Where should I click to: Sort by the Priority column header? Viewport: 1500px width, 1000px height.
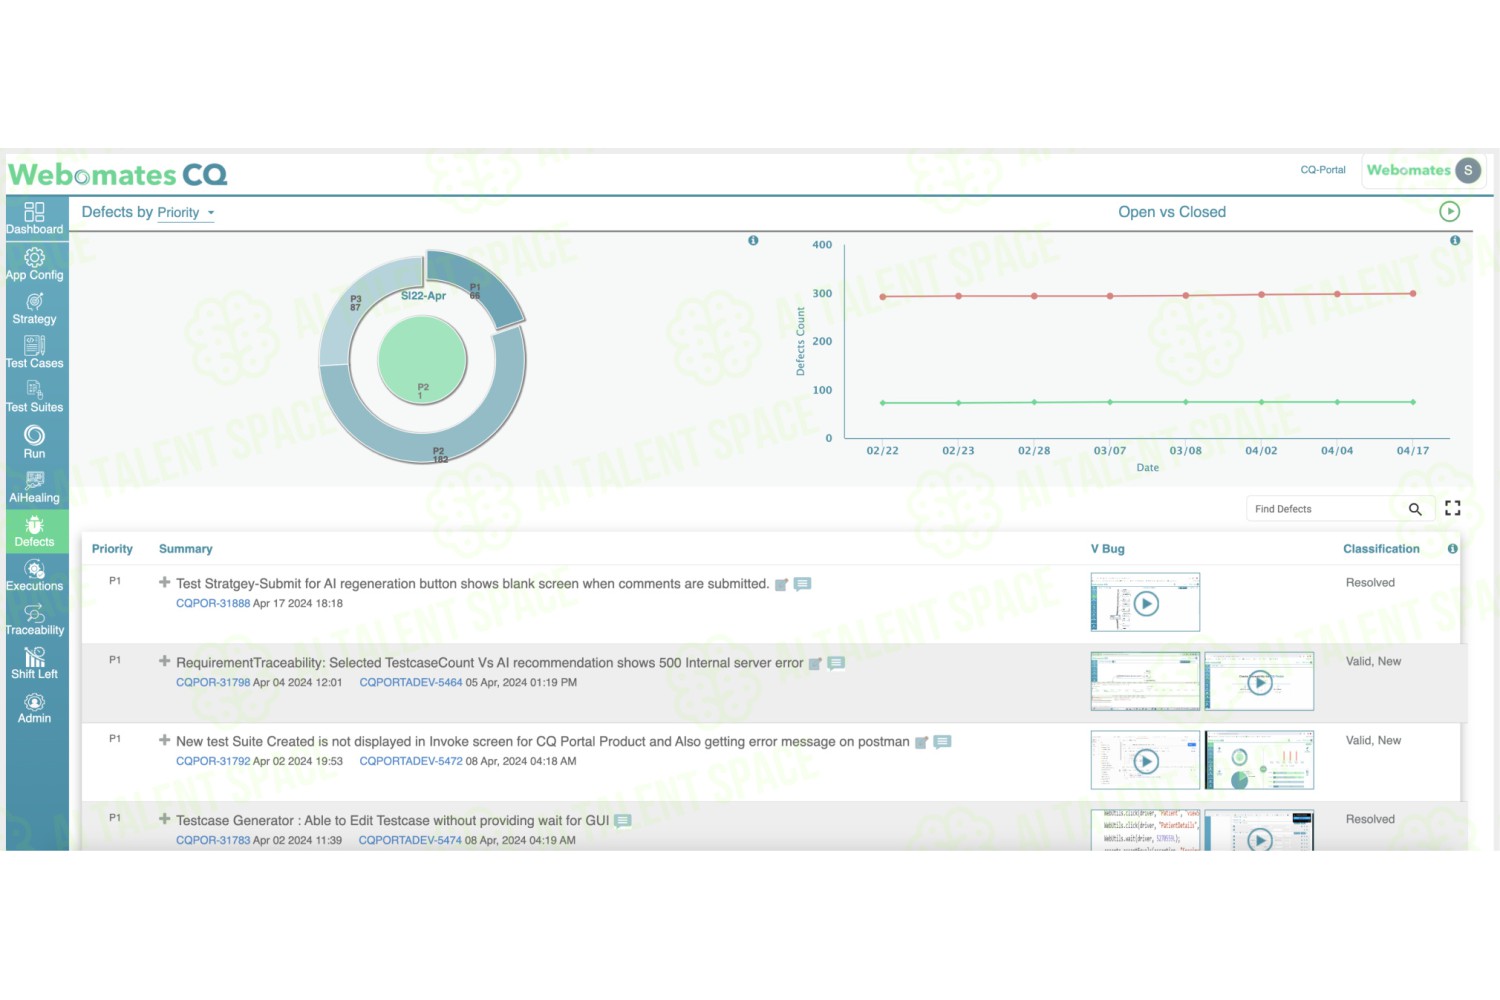point(112,549)
